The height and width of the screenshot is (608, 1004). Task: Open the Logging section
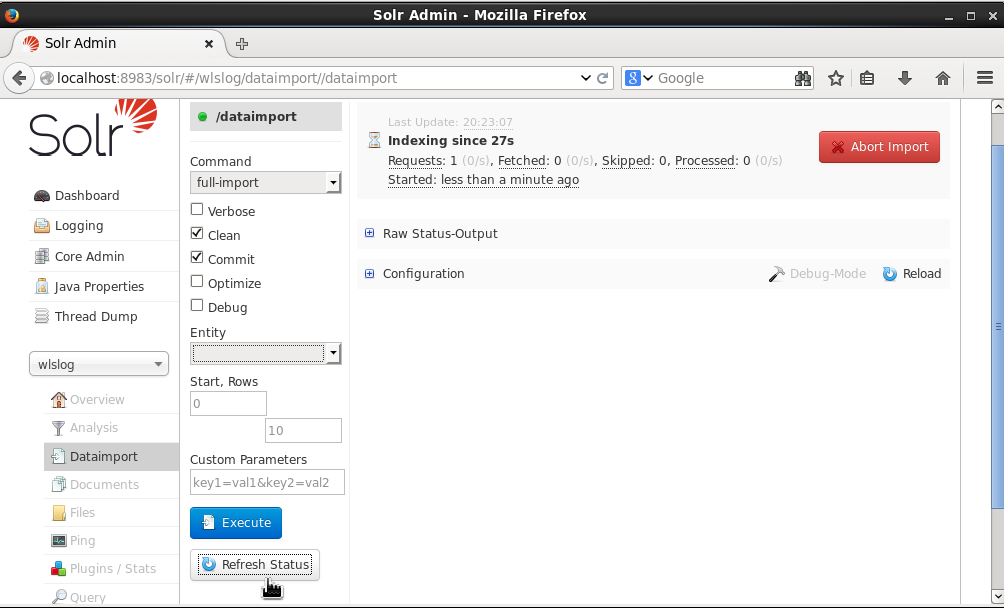(79, 225)
